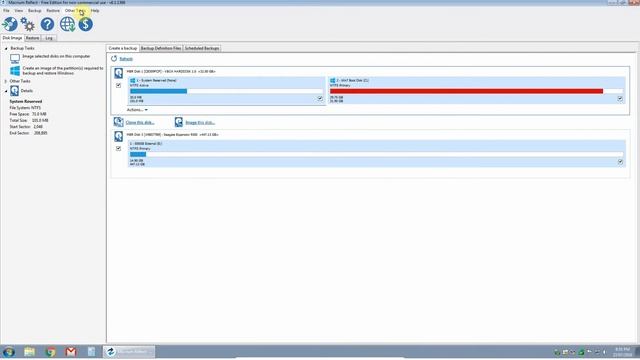640x360 pixels.
Task: Click the System Reserved heading in Details
Action: click(x=26, y=101)
